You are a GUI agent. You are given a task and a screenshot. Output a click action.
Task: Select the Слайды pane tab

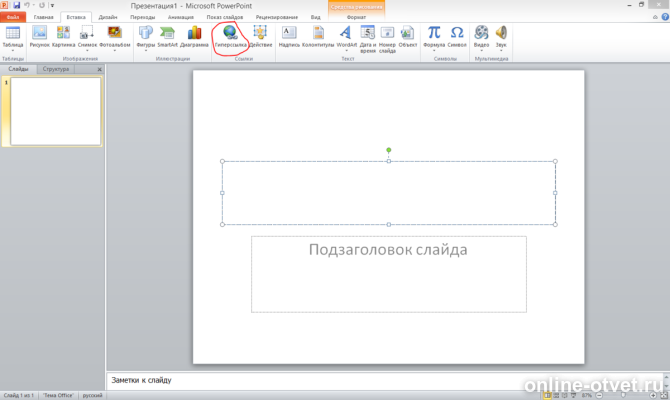[x=18, y=69]
